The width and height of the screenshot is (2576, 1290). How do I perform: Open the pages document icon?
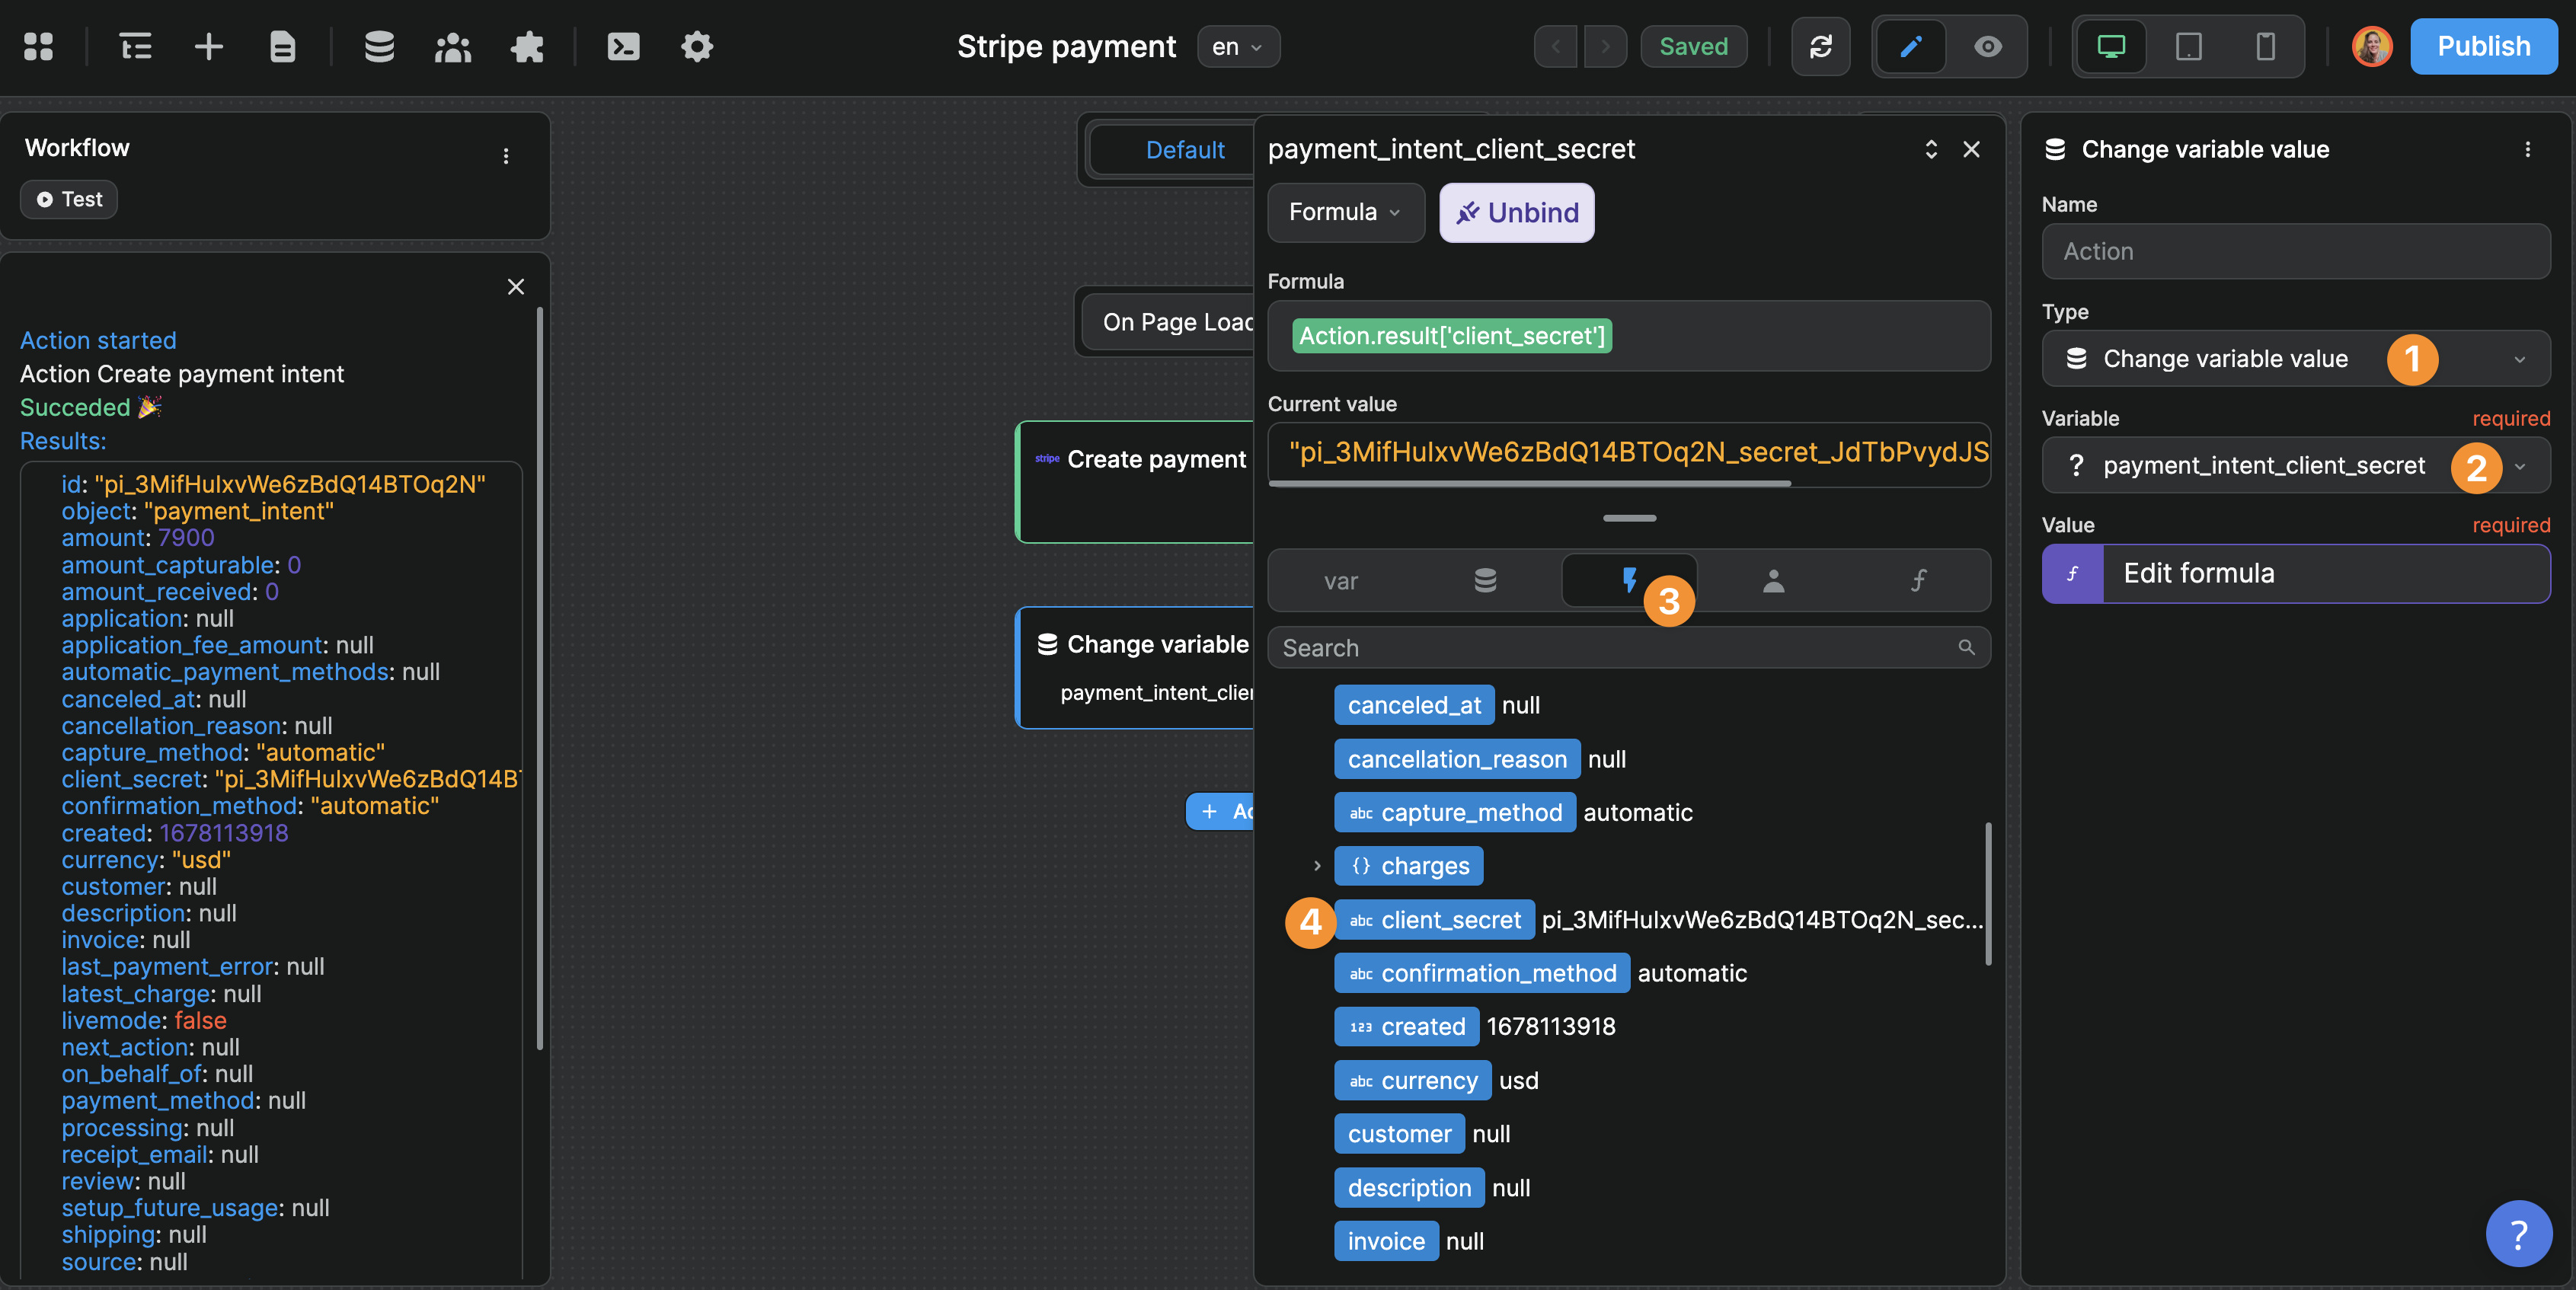[283, 46]
